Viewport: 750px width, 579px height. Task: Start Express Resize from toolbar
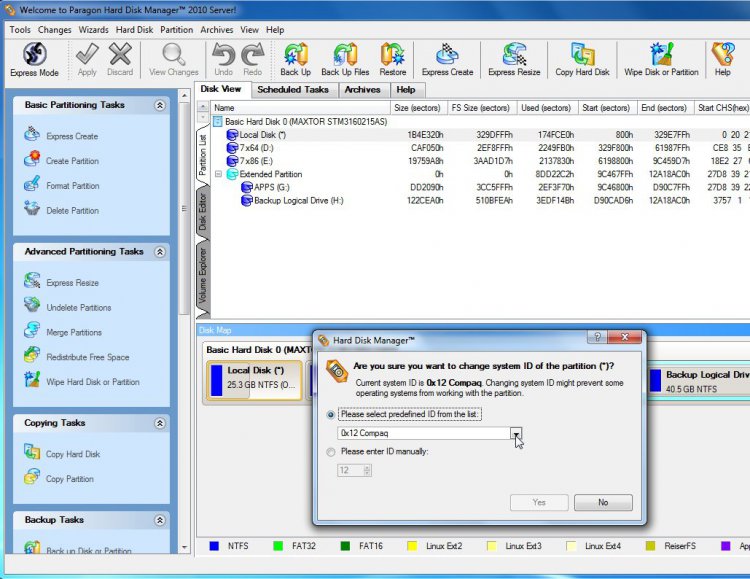514,59
